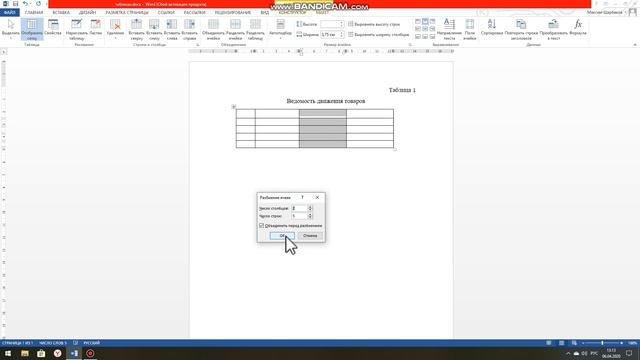
Task: Click the table move handle above the table
Action: coord(233,107)
